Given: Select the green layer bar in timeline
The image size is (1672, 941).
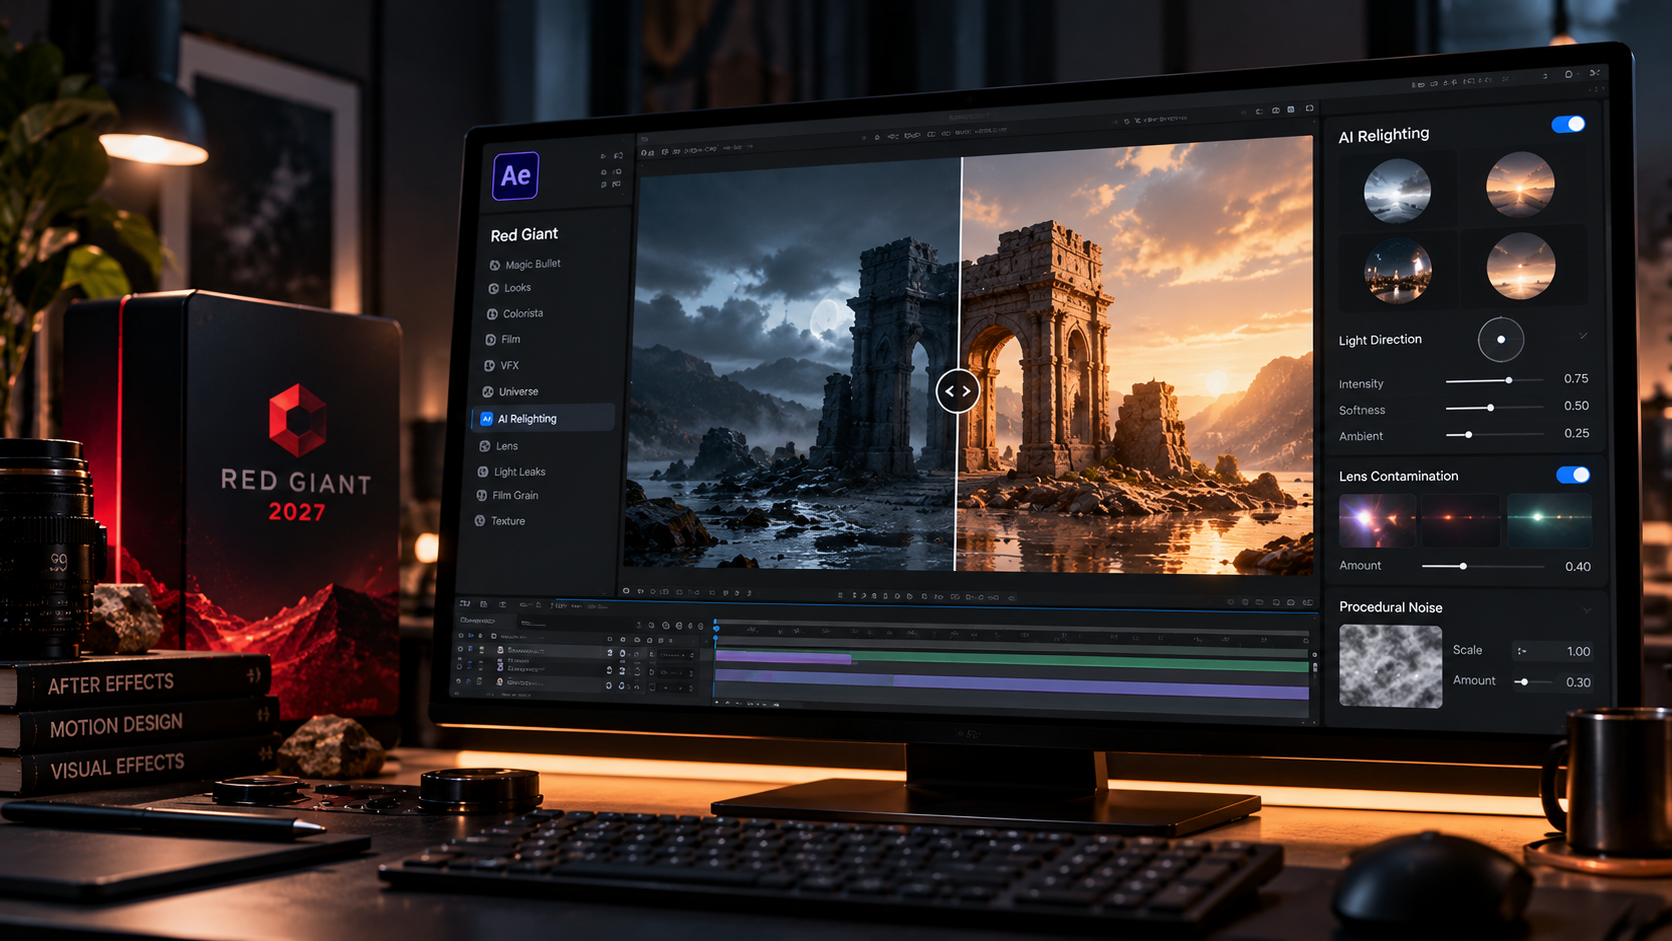Looking at the screenshot, I should click(1080, 661).
